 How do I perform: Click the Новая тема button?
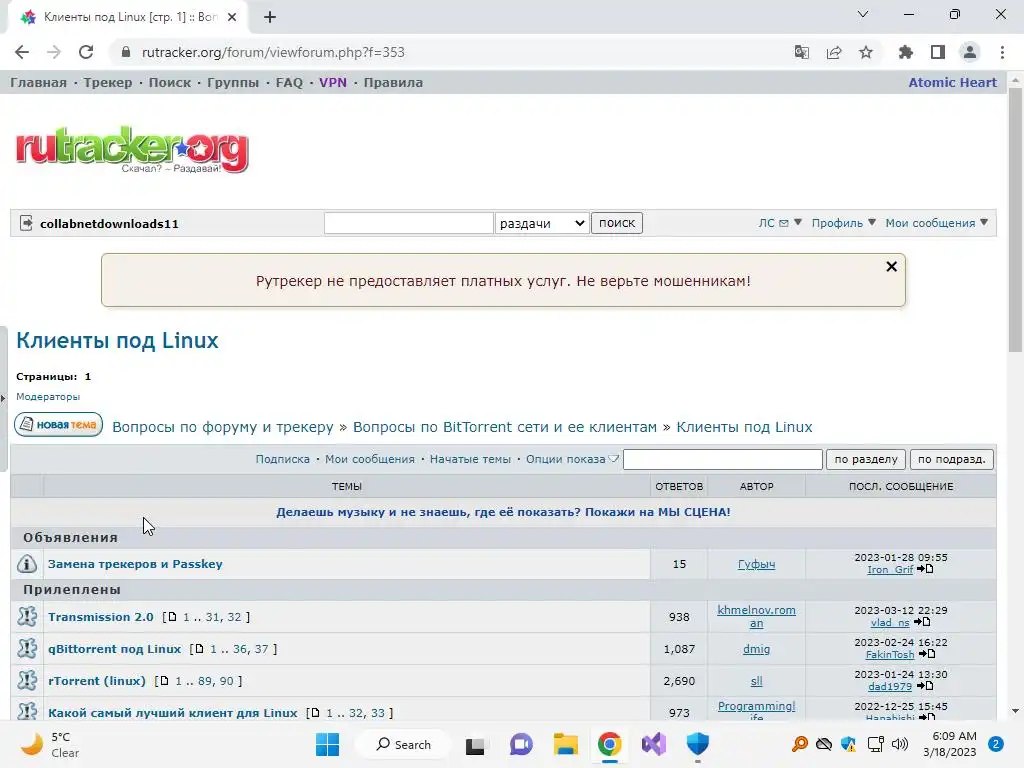[x=59, y=424]
